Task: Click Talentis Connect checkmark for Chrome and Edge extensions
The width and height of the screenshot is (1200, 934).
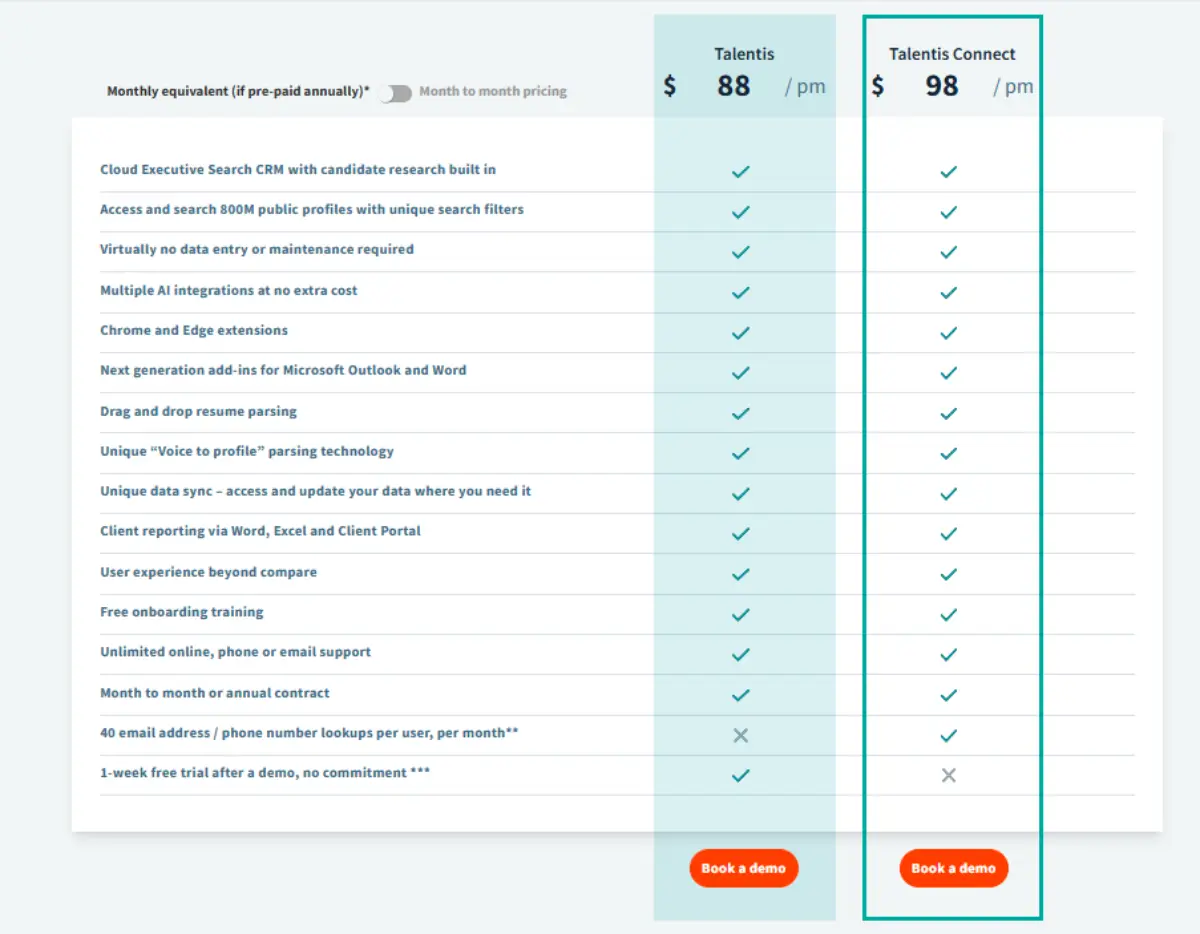Action: (x=948, y=333)
